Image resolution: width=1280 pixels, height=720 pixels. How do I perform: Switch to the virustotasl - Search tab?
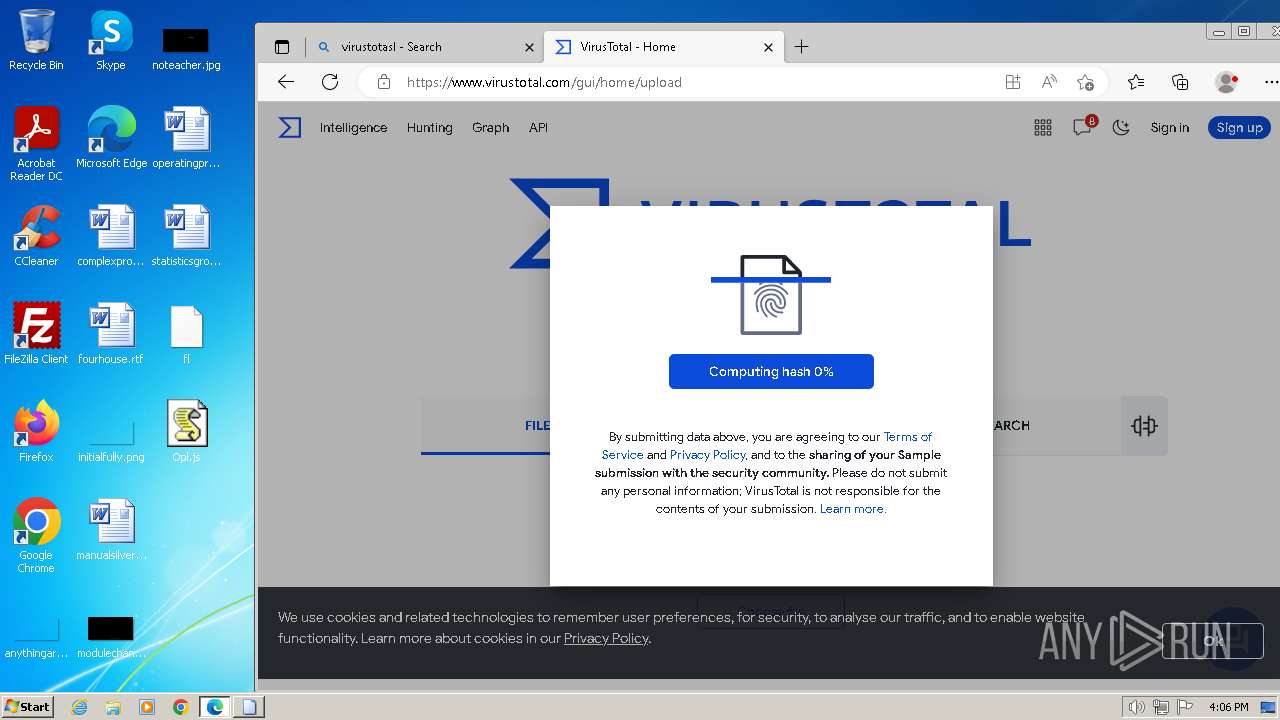pos(424,47)
